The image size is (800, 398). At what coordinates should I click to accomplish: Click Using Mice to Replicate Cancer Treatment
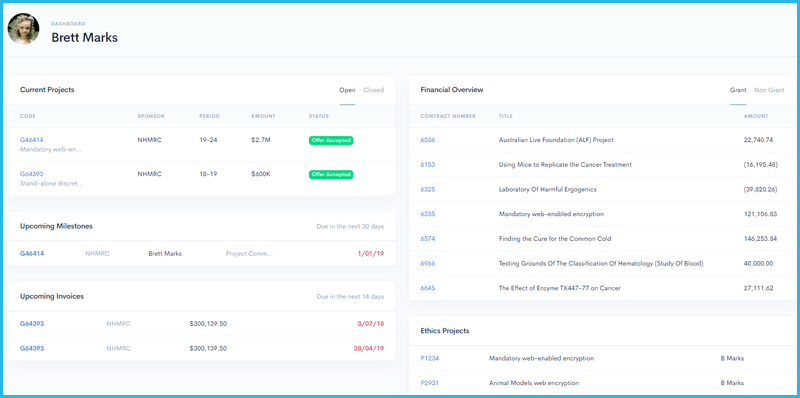(565, 165)
